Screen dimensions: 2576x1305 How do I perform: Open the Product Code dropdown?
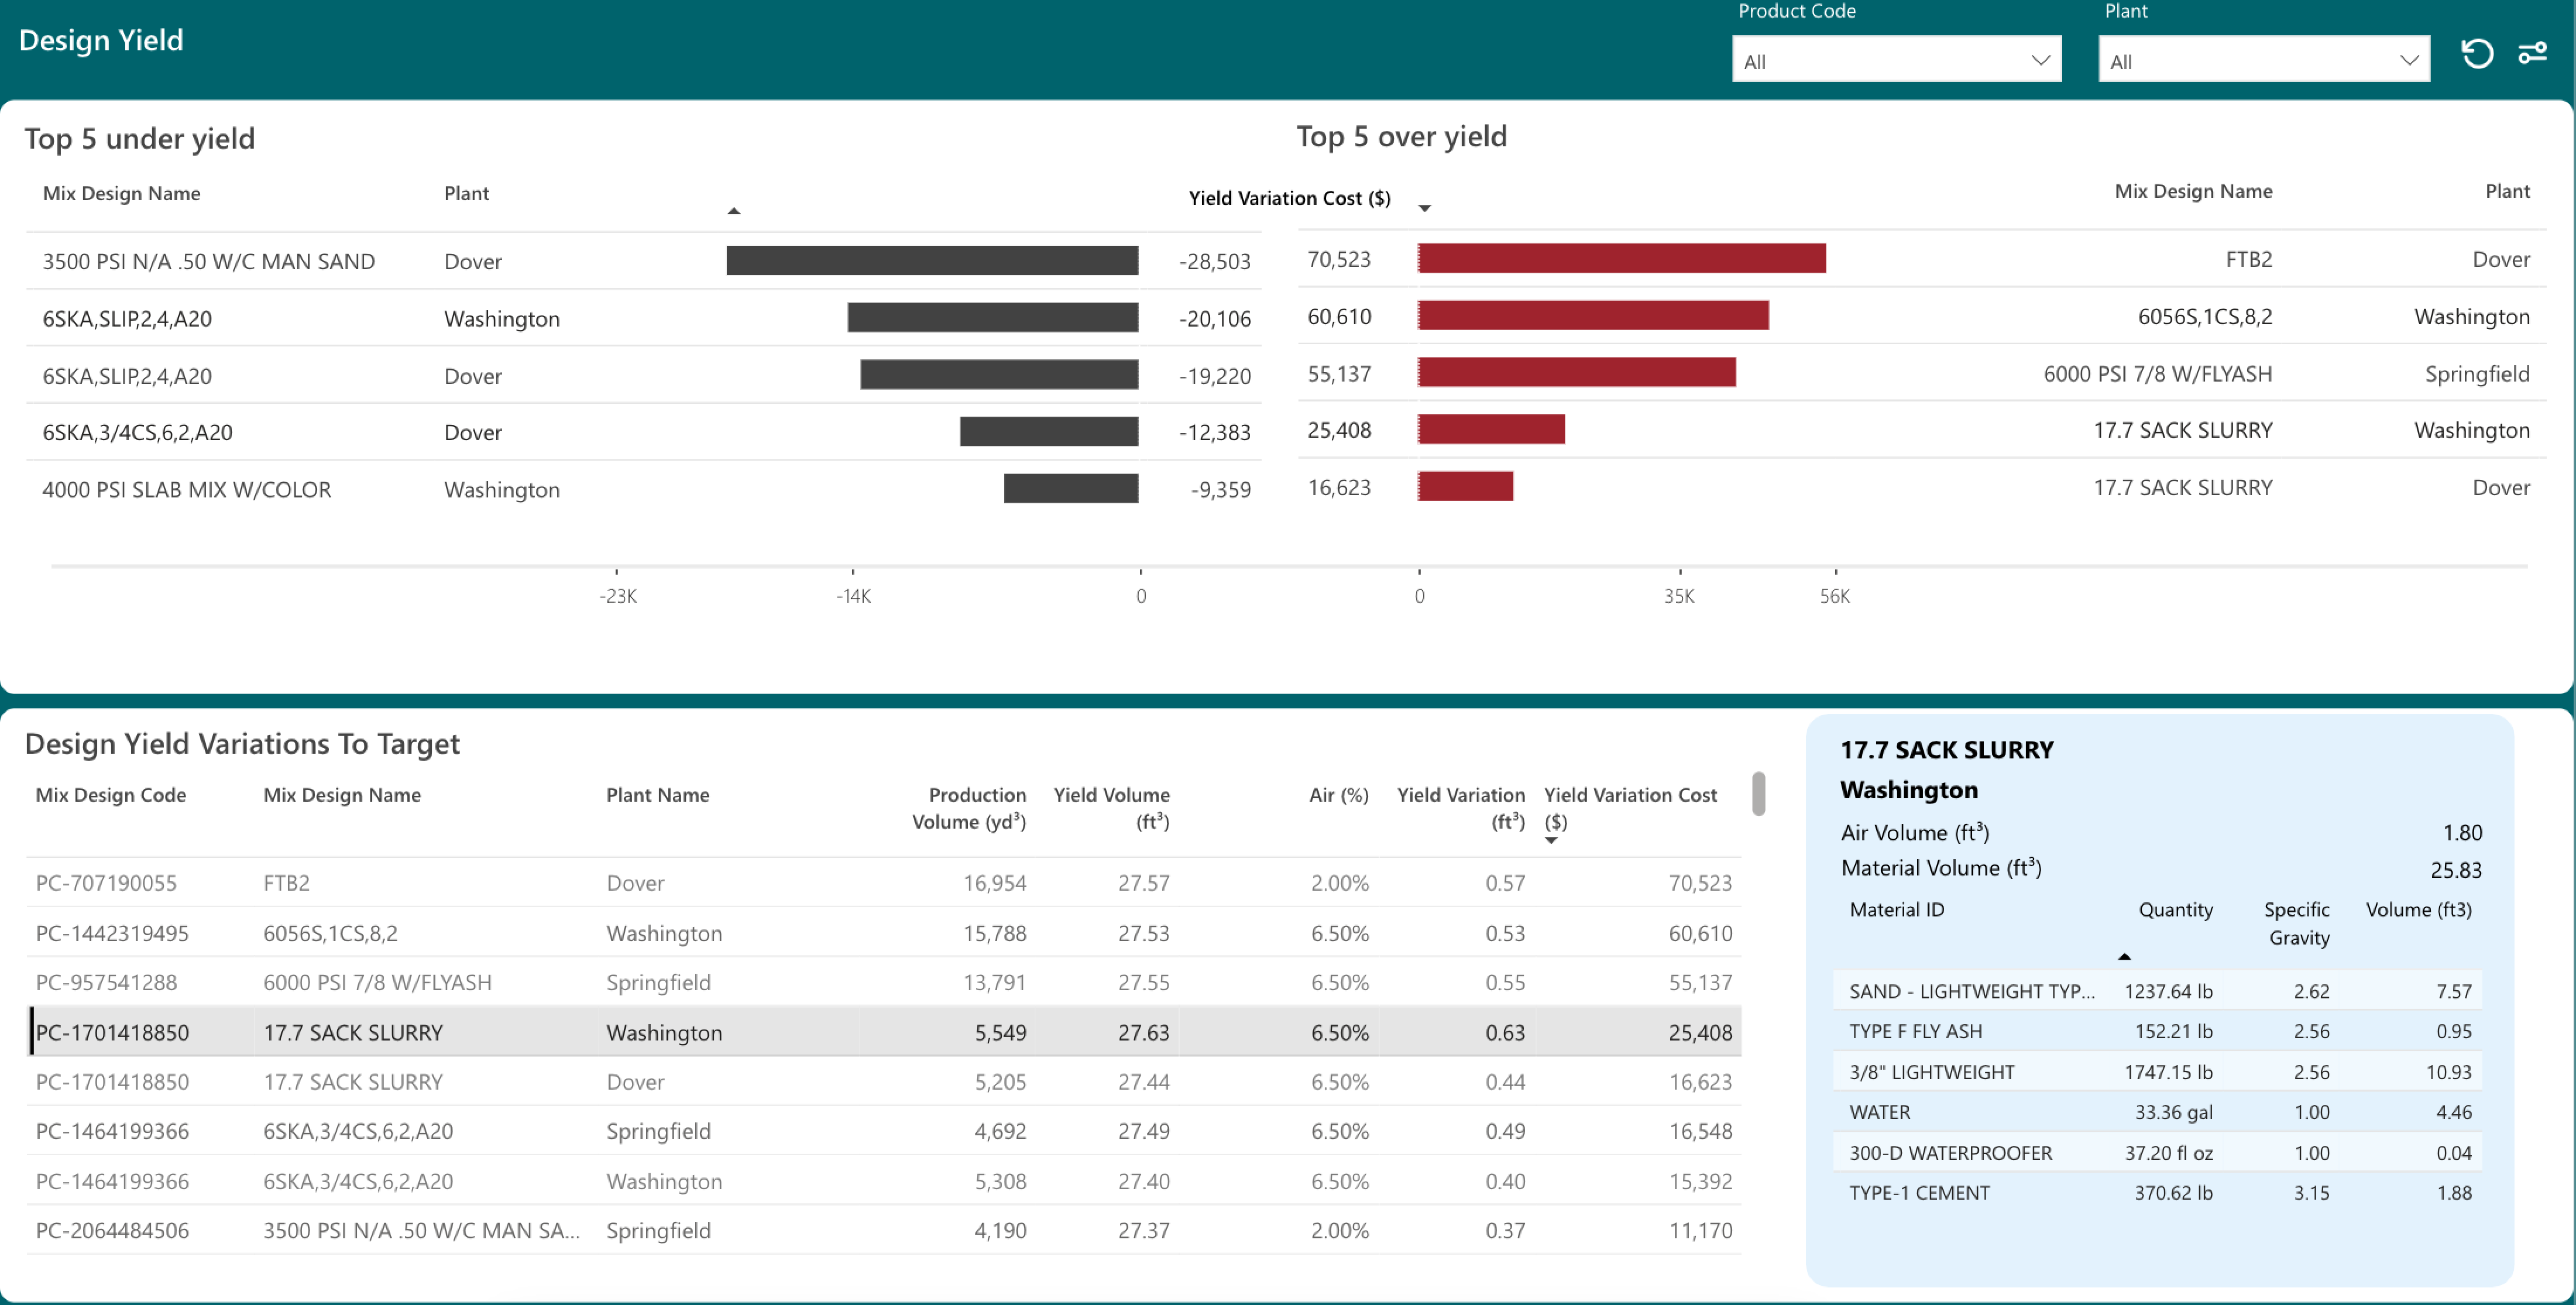(x=1896, y=60)
